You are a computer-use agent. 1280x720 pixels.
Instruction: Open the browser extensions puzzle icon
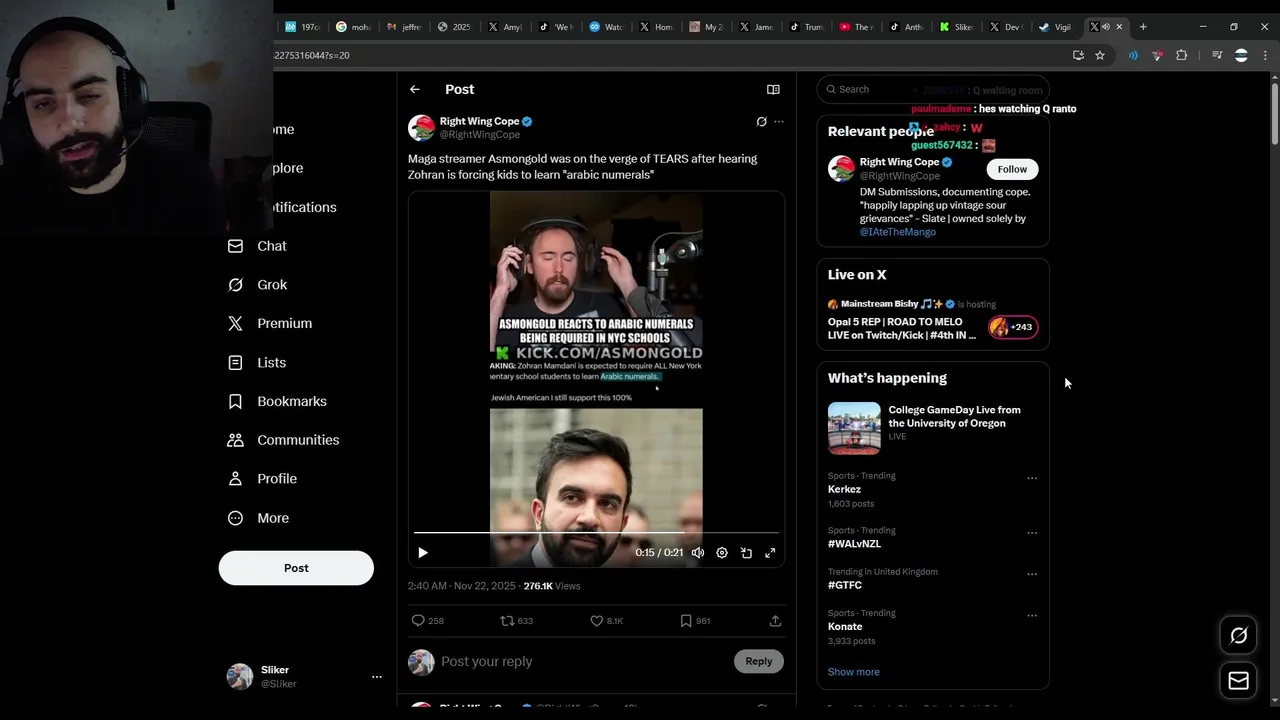[1181, 55]
